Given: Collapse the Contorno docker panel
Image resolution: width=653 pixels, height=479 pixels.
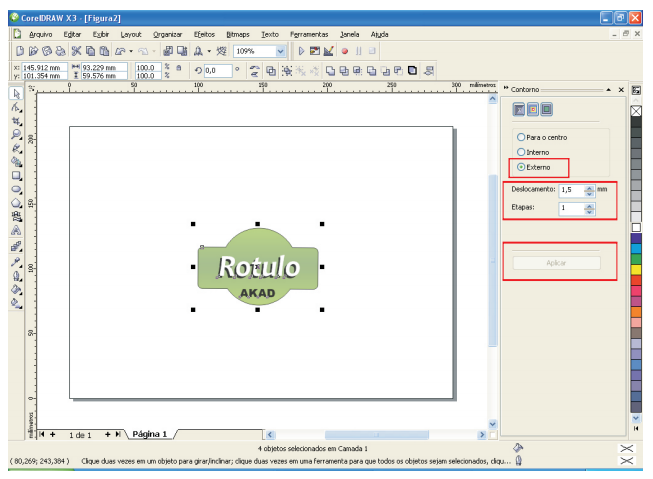Looking at the screenshot, I should coord(609,89).
